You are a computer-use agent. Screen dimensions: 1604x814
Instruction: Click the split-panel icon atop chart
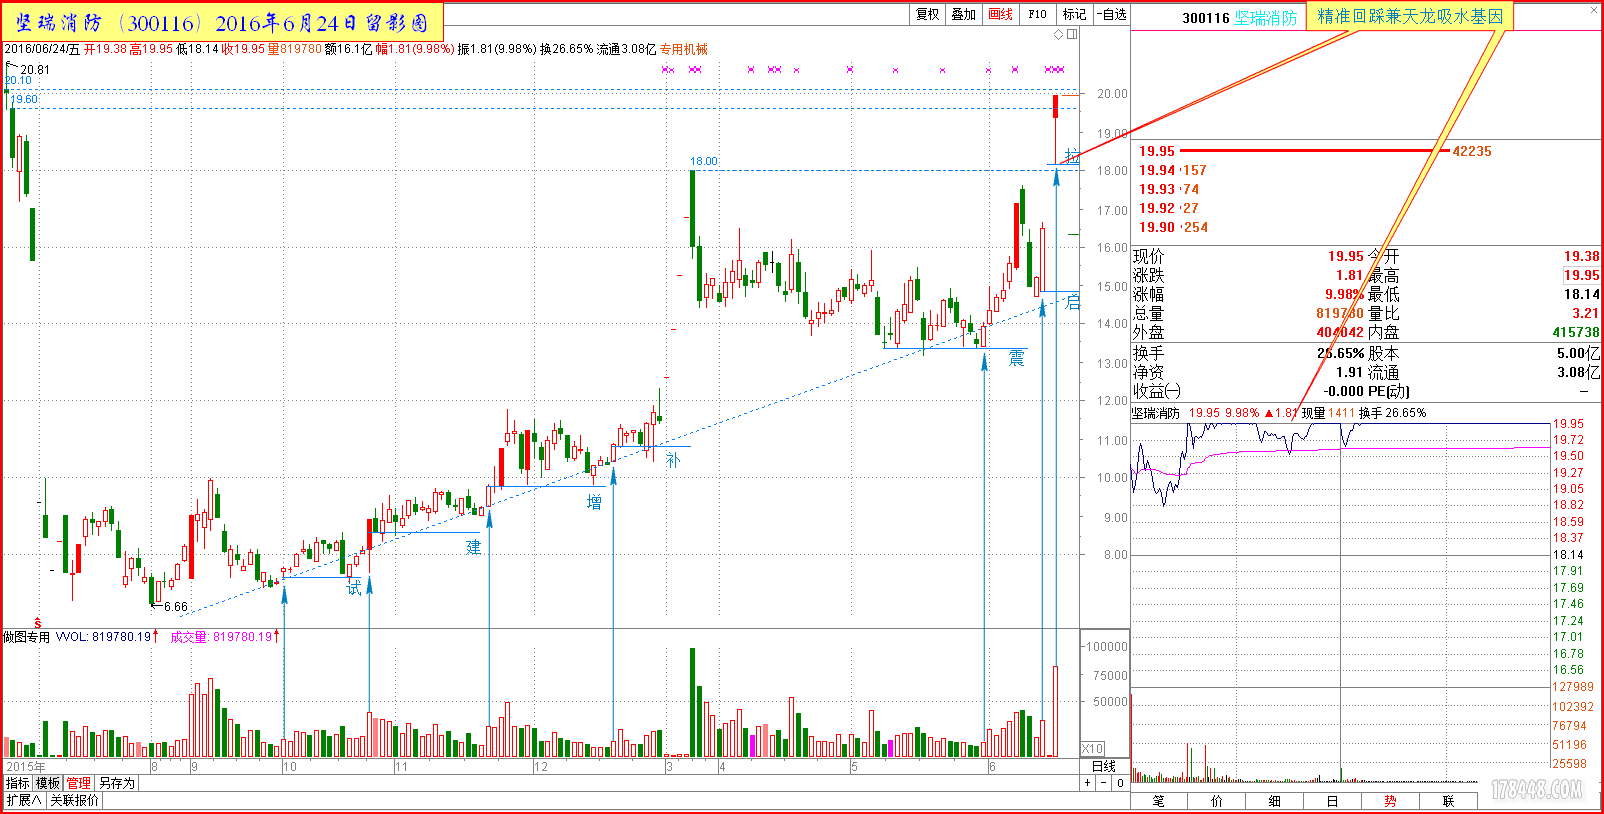click(1072, 34)
